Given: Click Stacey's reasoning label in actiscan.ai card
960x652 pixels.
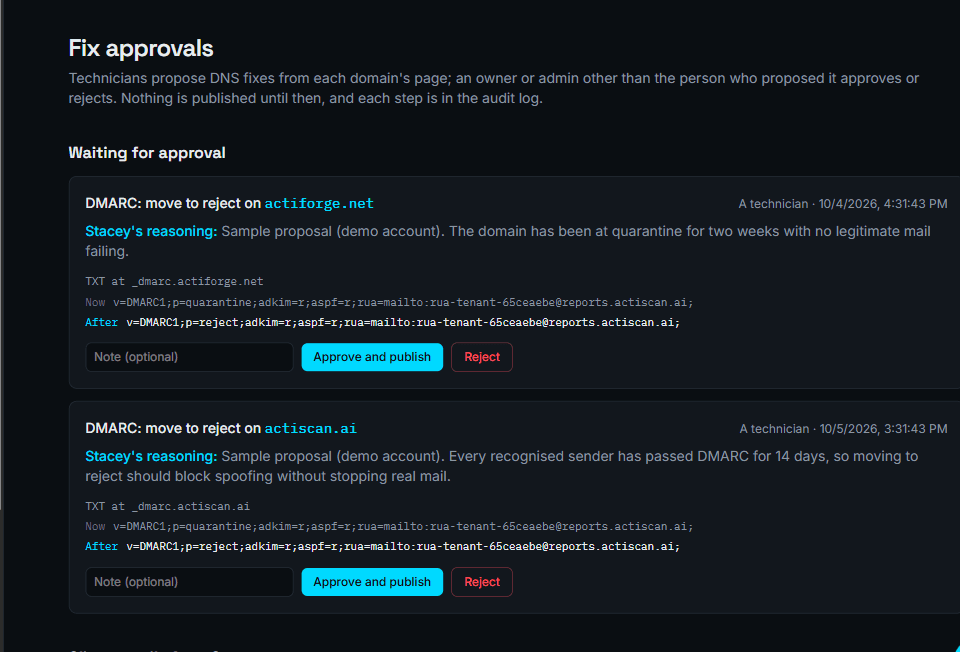Looking at the screenshot, I should click(151, 456).
